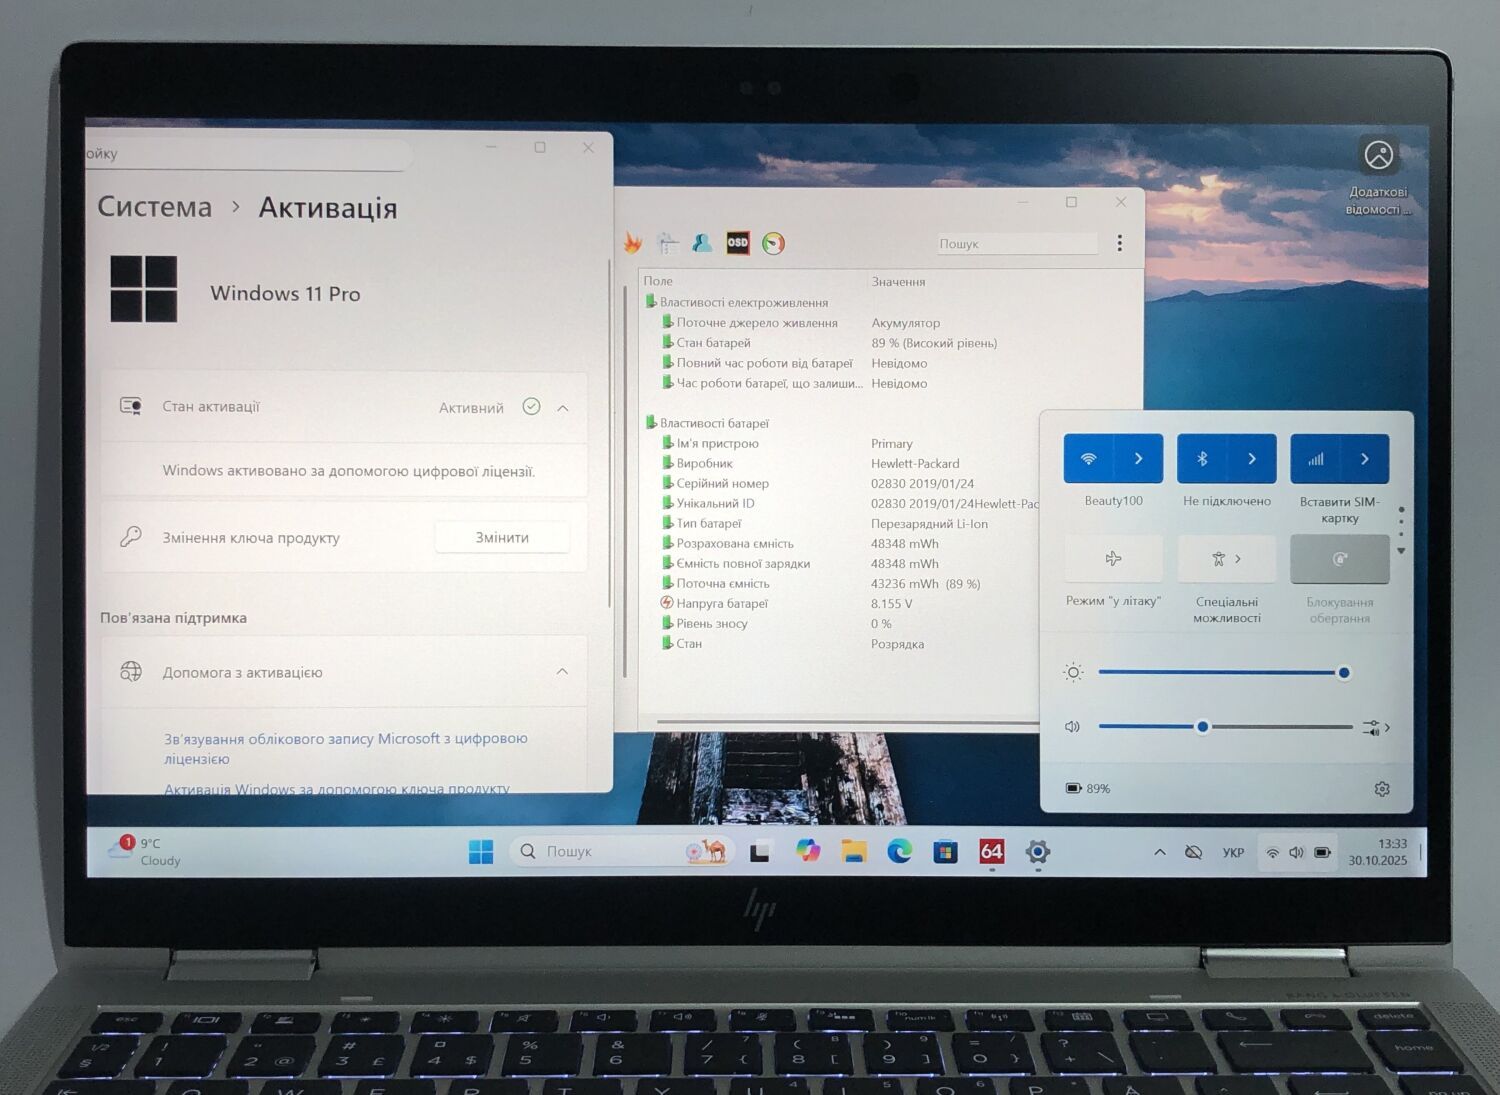Click the flame icon in AIDA64 toolbar
Image resolution: width=1500 pixels, height=1095 pixels.
633,243
